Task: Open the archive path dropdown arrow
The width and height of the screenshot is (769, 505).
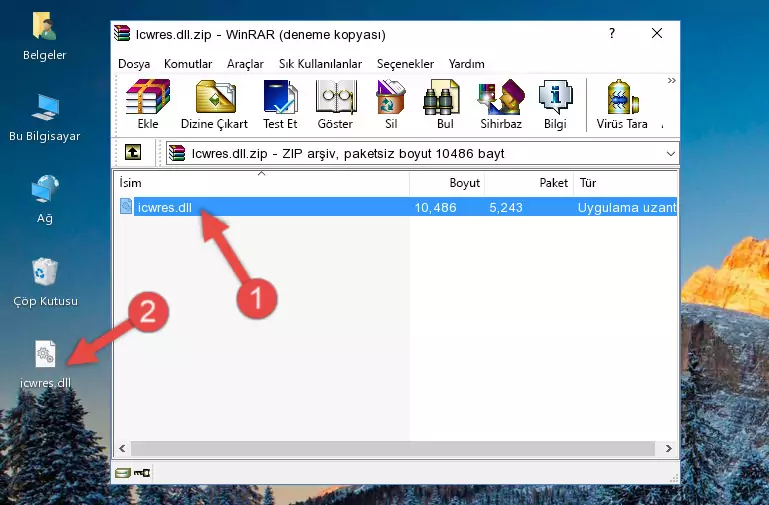Action: pyautogui.click(x=670, y=153)
